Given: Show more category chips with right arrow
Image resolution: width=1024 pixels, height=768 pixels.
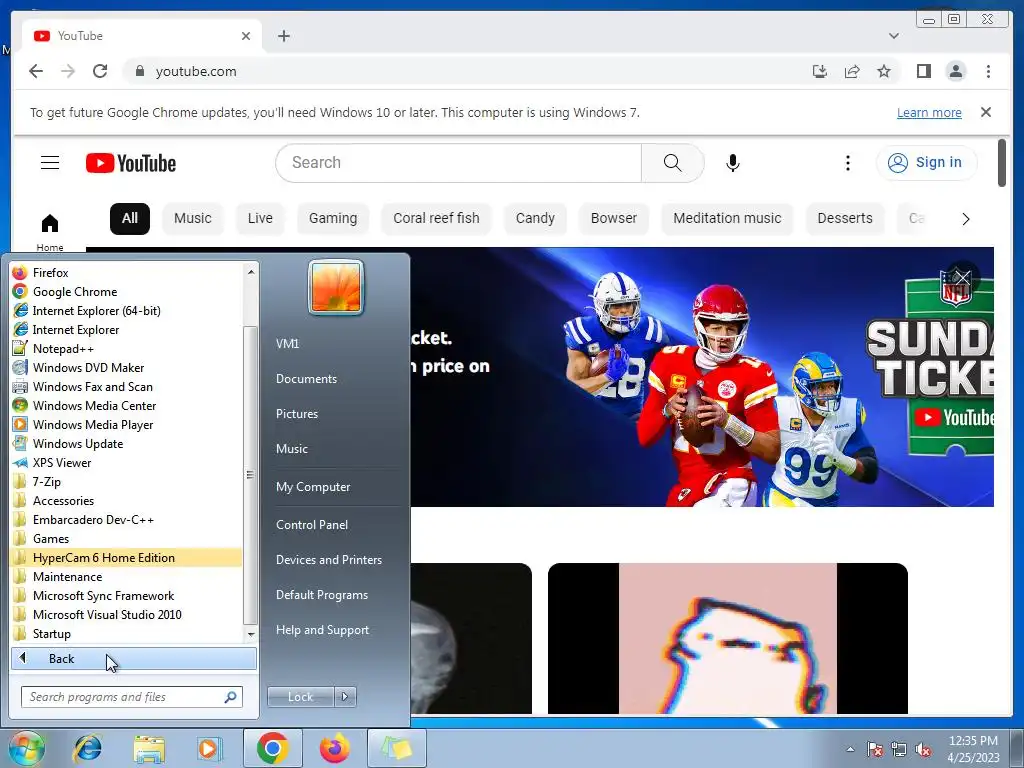Looking at the screenshot, I should click(965, 219).
